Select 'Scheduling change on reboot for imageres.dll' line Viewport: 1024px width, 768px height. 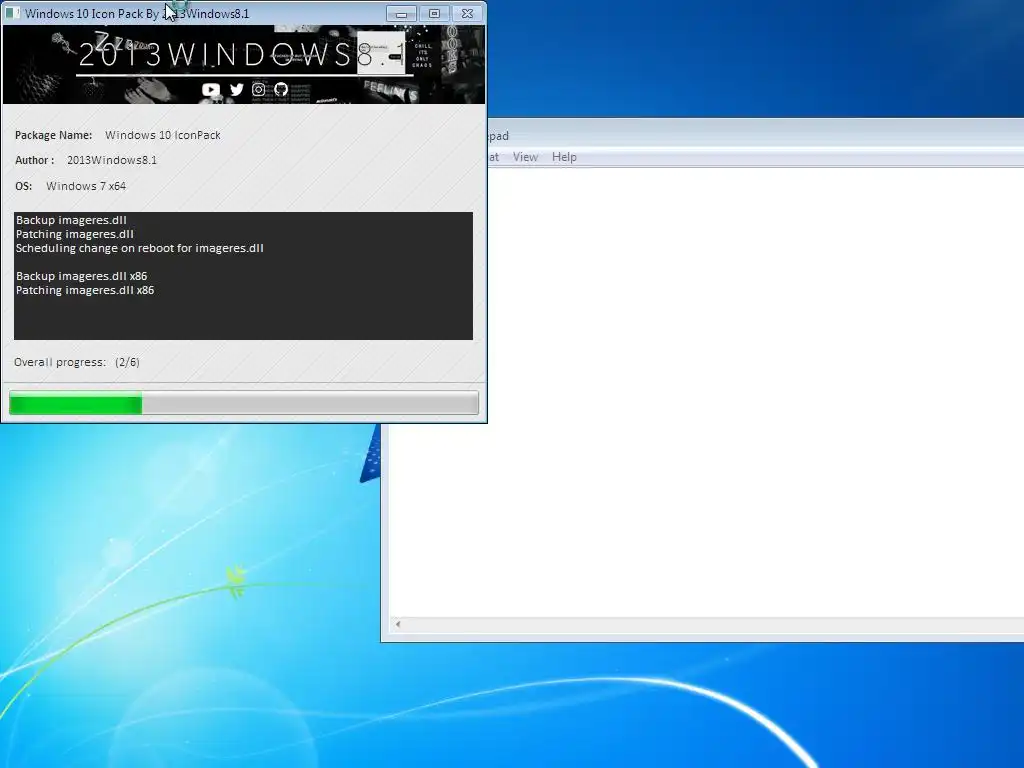coord(140,248)
